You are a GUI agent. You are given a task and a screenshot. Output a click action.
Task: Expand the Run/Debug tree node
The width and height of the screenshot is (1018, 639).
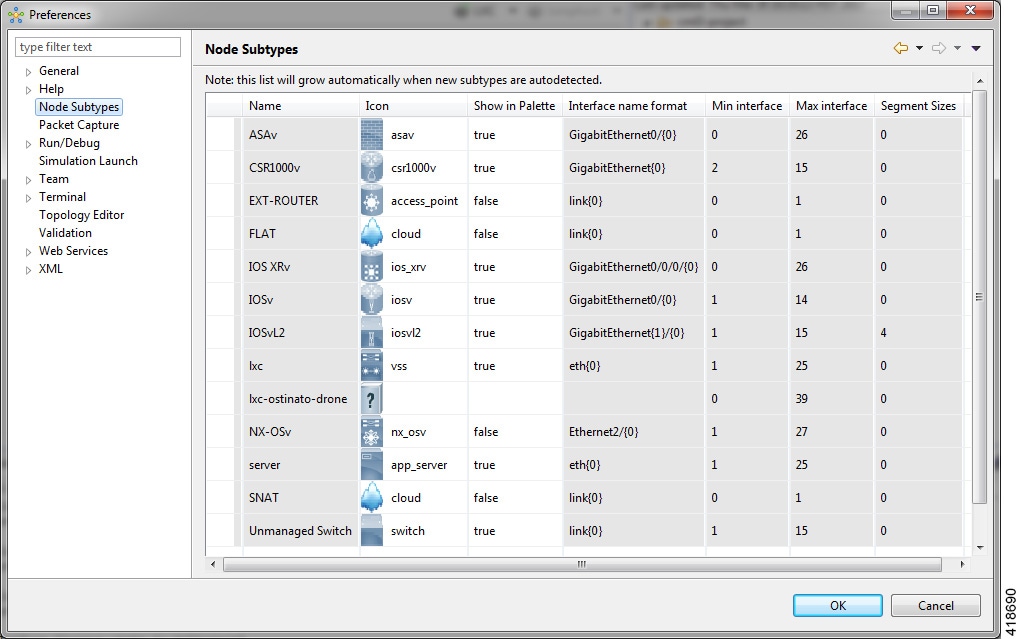click(x=29, y=144)
